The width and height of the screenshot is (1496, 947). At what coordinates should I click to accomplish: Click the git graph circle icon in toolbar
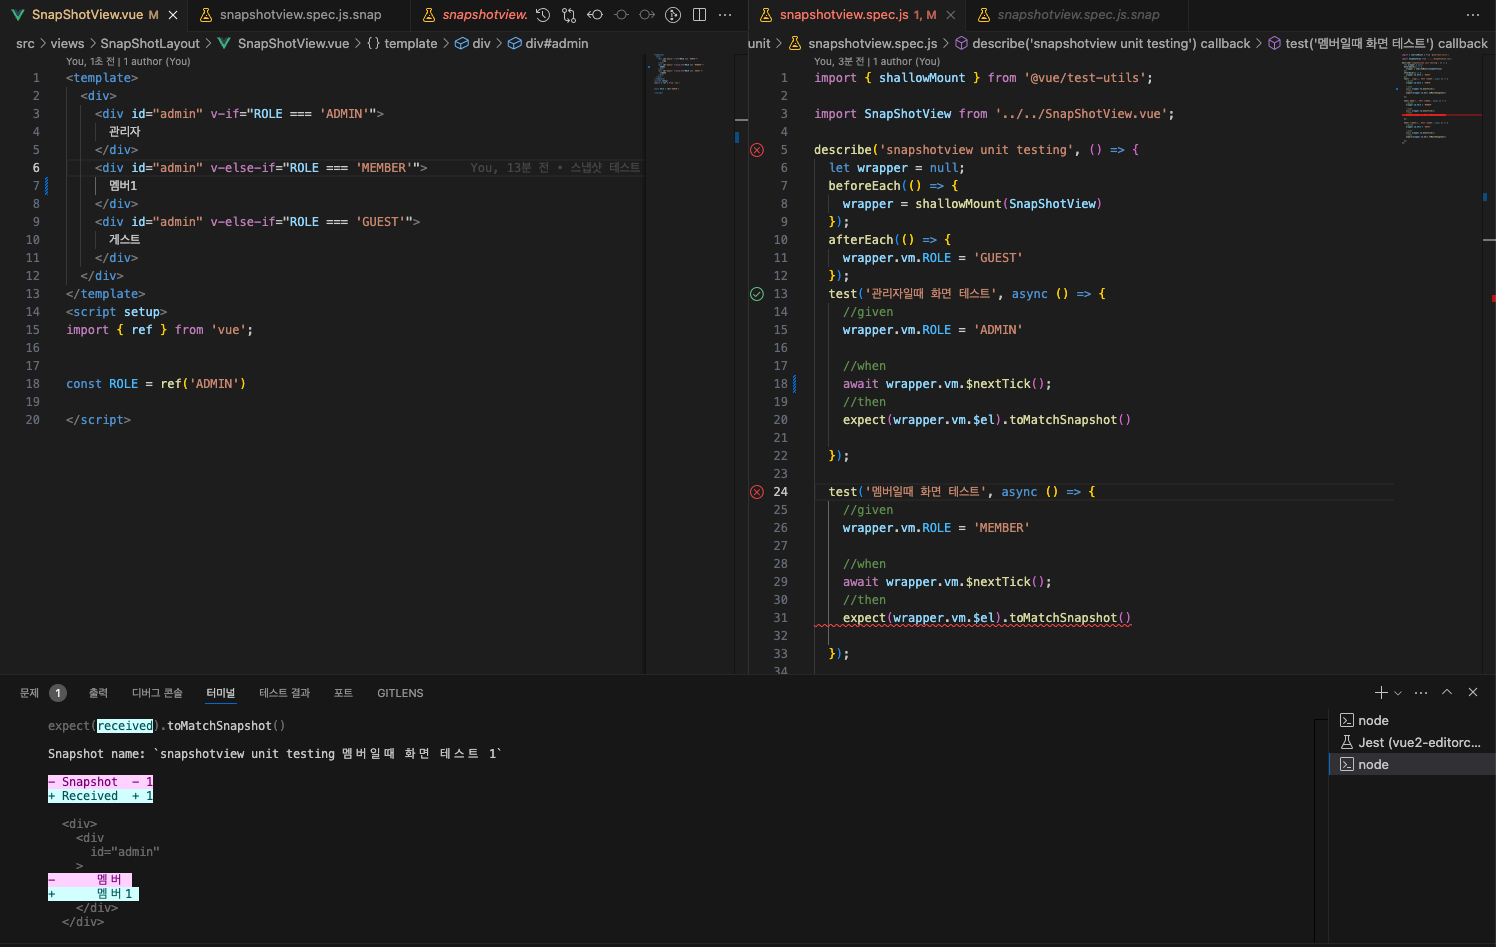pos(673,15)
